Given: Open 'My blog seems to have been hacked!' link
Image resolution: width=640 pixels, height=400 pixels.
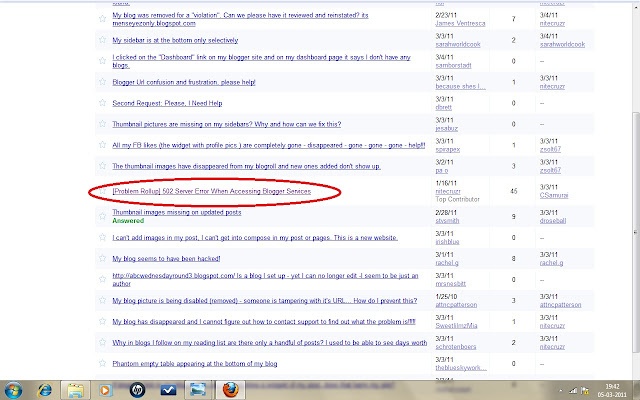Looking at the screenshot, I should (166, 258).
